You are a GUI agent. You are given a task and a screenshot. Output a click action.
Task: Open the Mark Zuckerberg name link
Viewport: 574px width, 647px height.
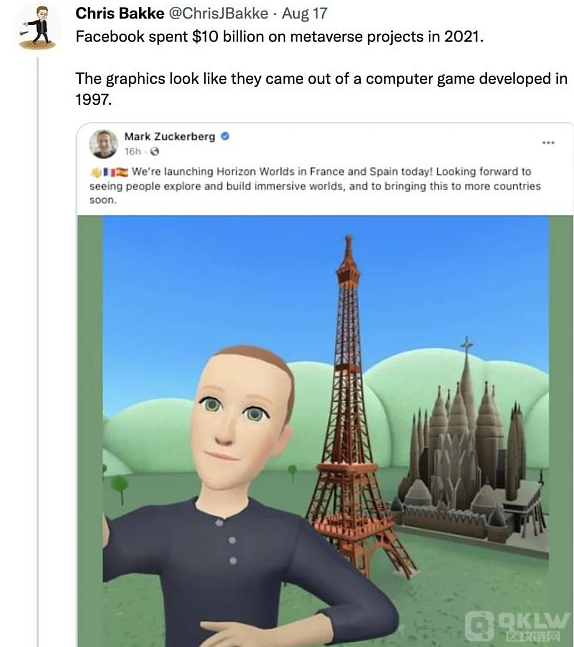pyautogui.click(x=170, y=137)
